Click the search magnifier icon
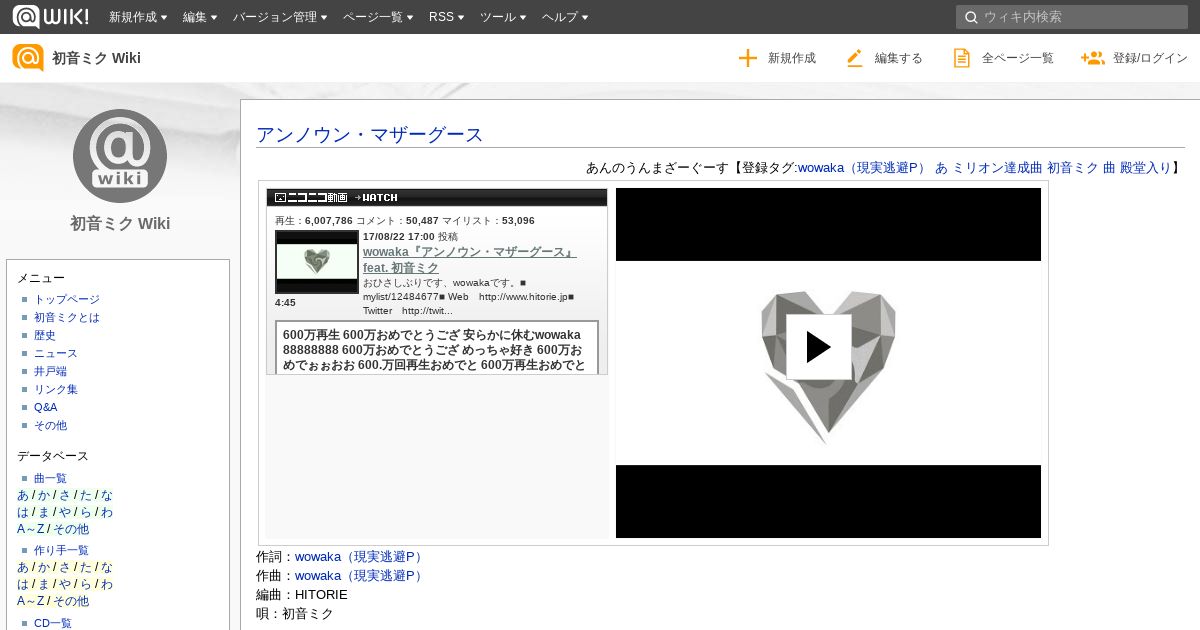Image resolution: width=1200 pixels, height=630 pixels. [x=970, y=17]
